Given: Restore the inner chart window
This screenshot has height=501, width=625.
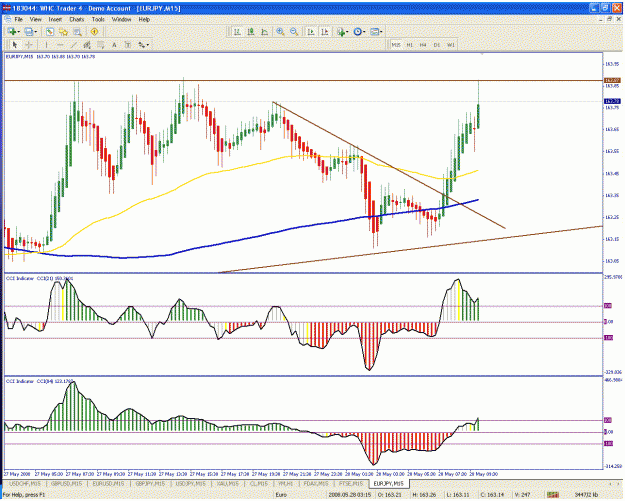Looking at the screenshot, I should (x=610, y=19).
